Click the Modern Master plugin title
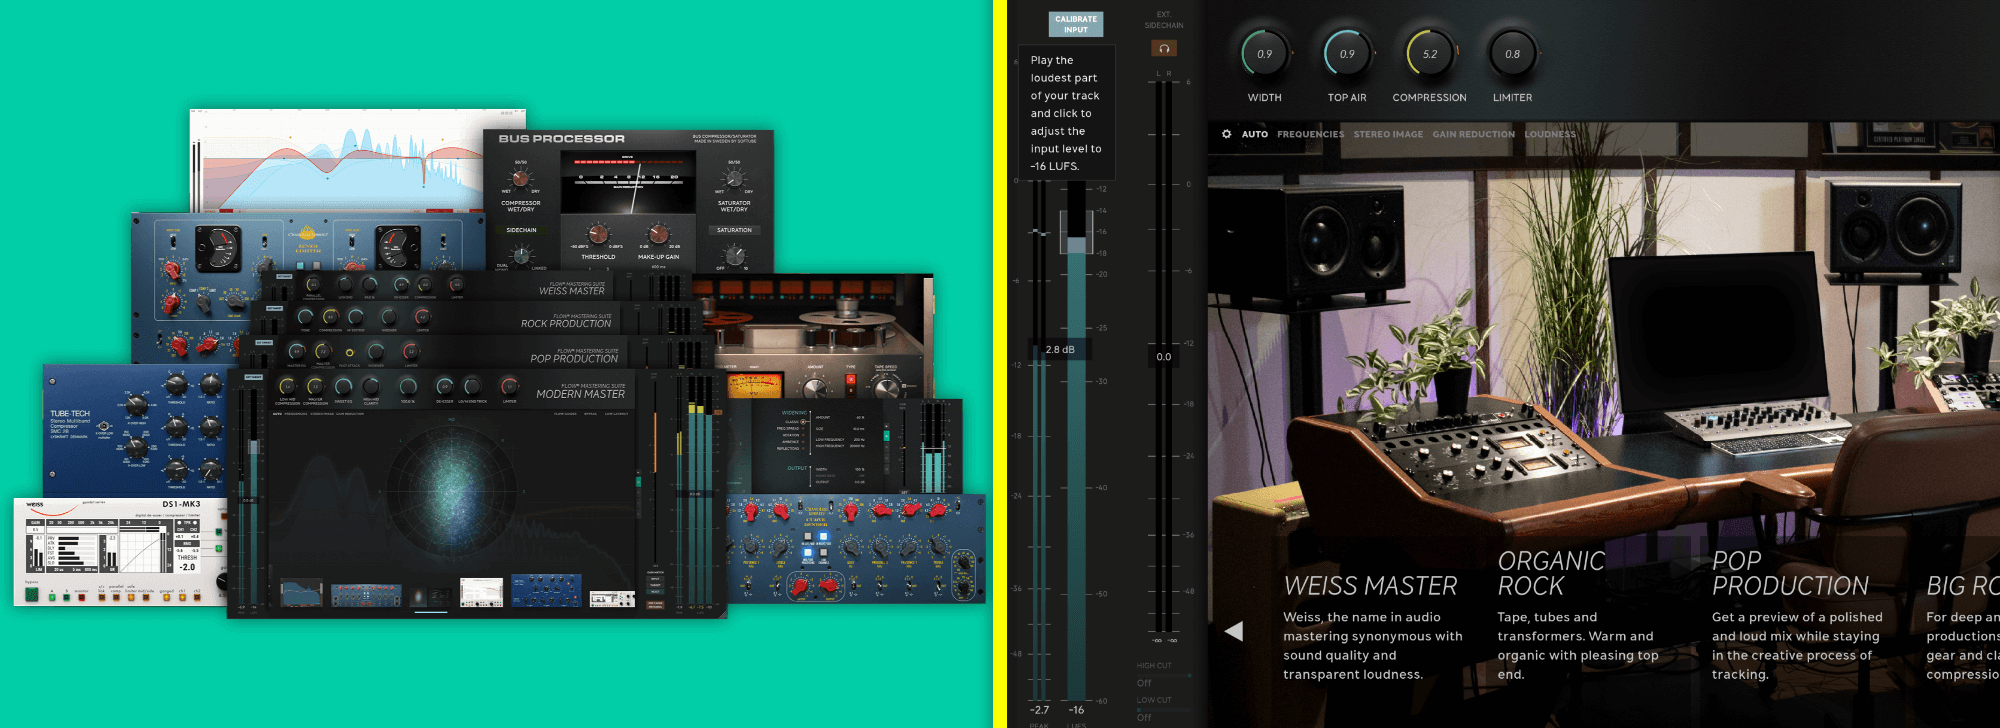The height and width of the screenshot is (728, 2000). pos(580,394)
